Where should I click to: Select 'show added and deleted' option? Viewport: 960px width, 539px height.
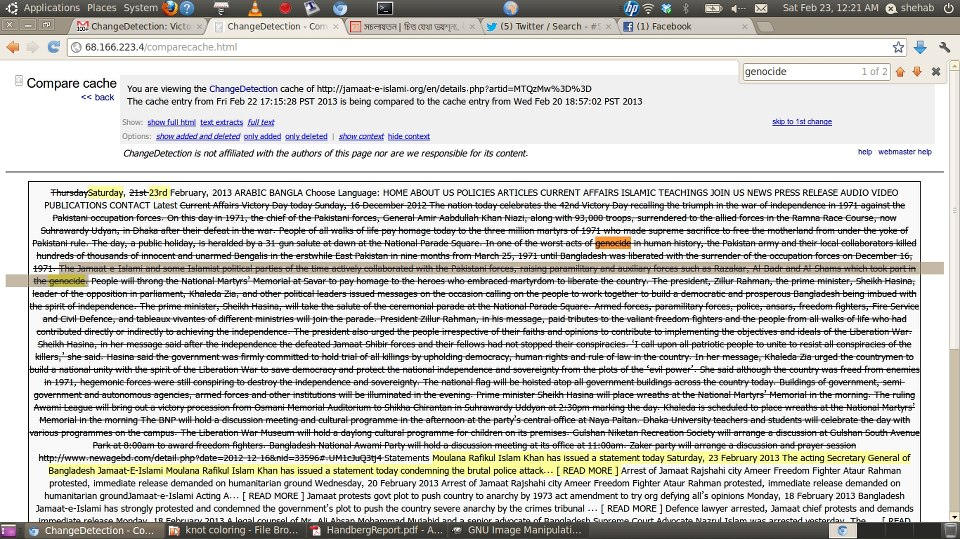[x=198, y=137]
